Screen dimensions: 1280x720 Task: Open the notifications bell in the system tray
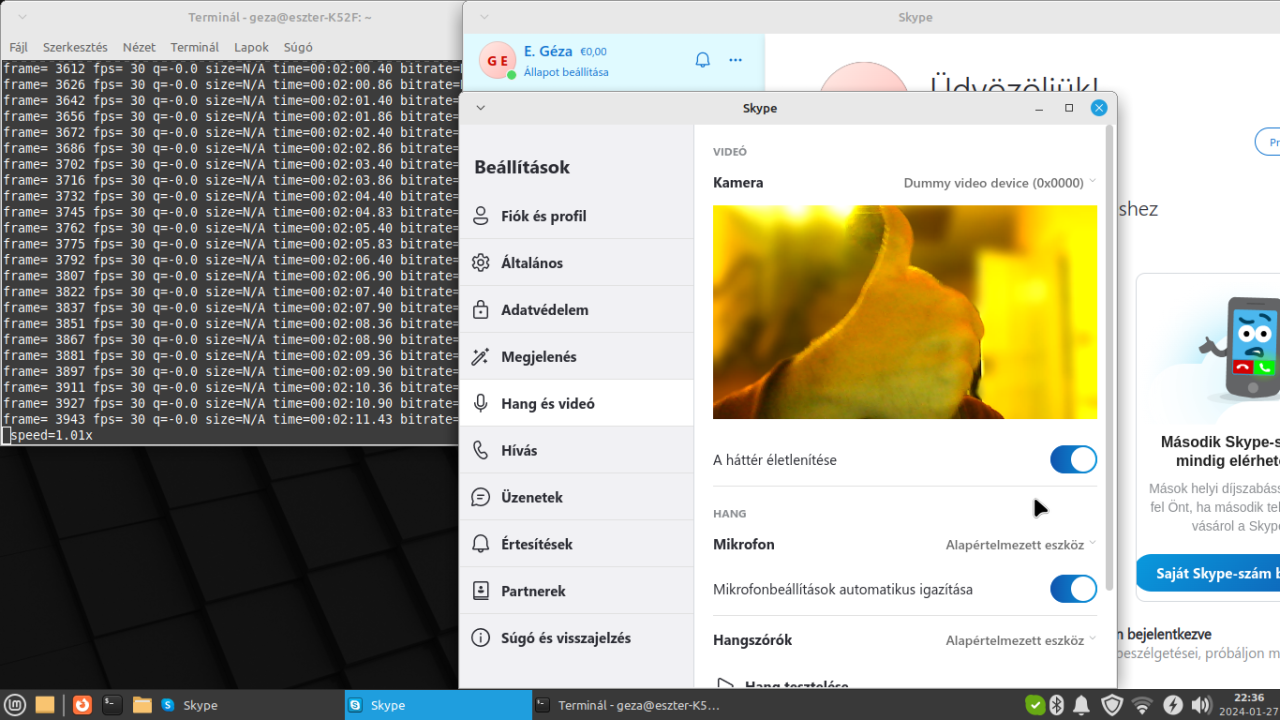(1081, 705)
